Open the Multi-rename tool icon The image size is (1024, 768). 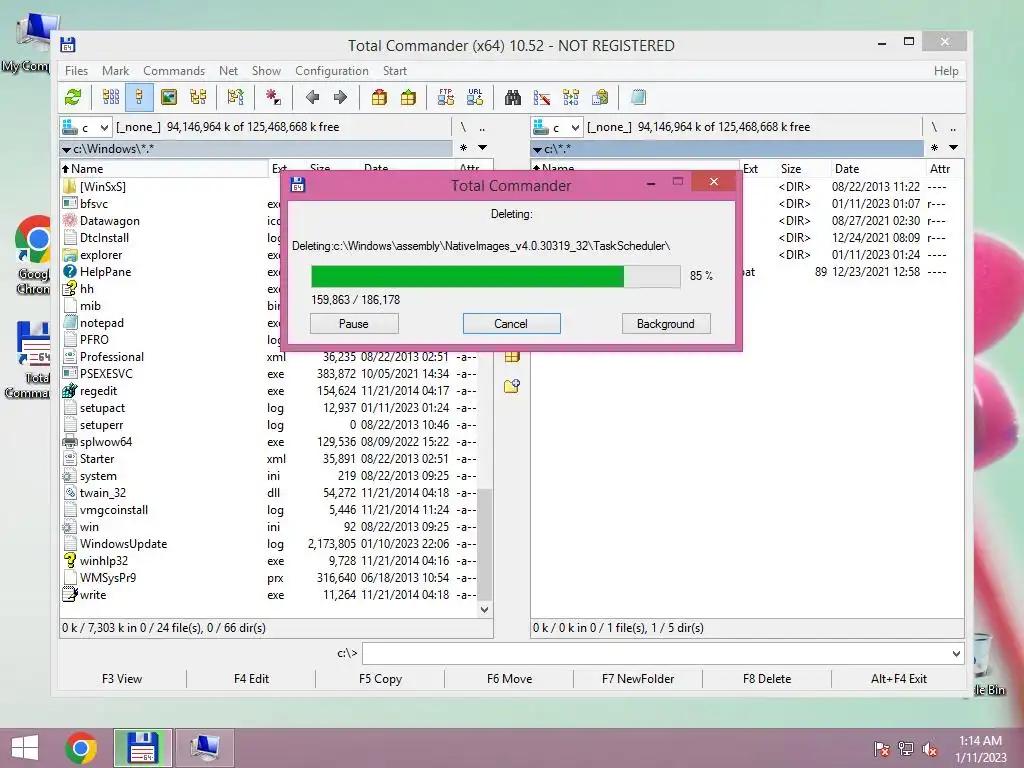[x=541, y=98]
